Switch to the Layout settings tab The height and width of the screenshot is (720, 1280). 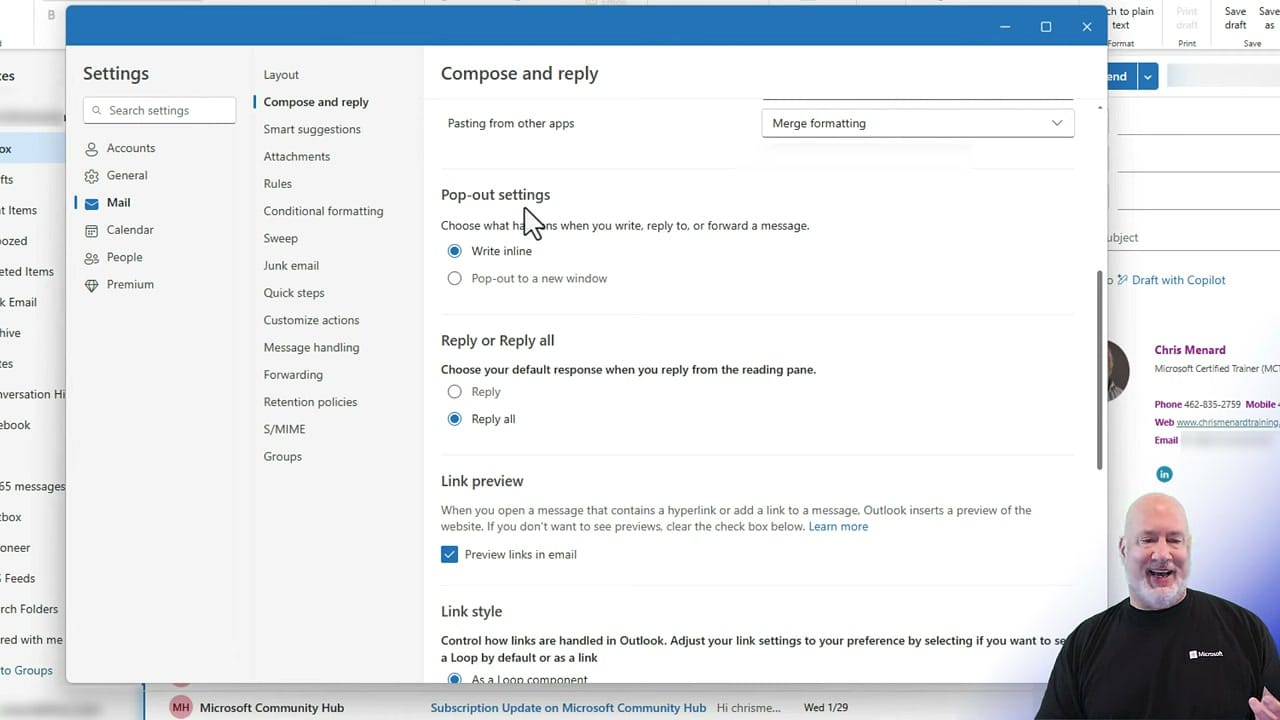click(281, 74)
